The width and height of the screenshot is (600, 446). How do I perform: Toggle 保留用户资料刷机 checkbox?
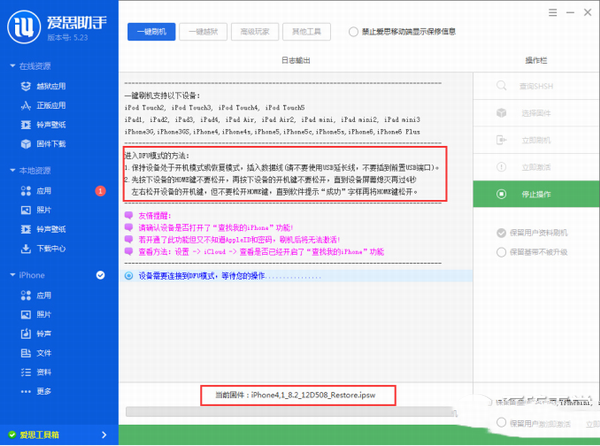501,233
